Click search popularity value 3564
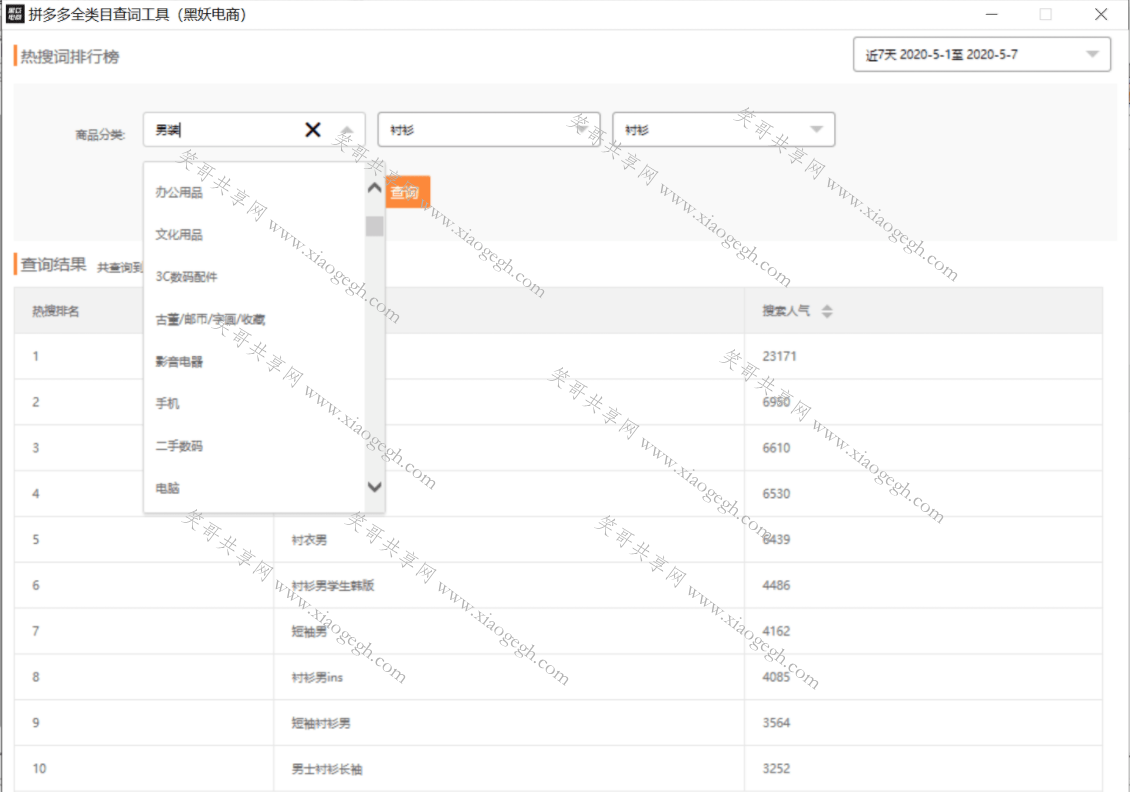The height and width of the screenshot is (792, 1130). [x=777, y=723]
